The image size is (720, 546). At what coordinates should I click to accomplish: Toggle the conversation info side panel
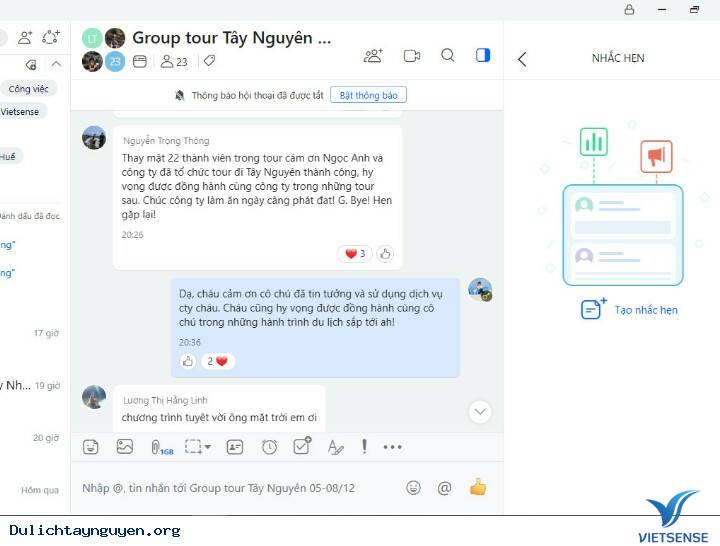point(483,55)
